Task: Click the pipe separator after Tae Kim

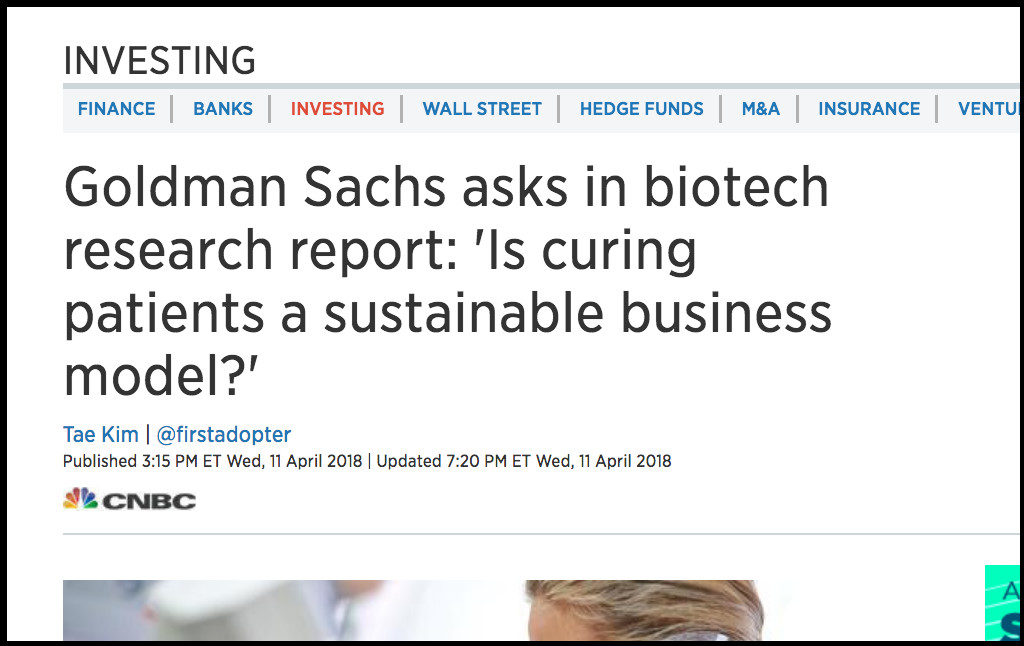Action: [148, 435]
